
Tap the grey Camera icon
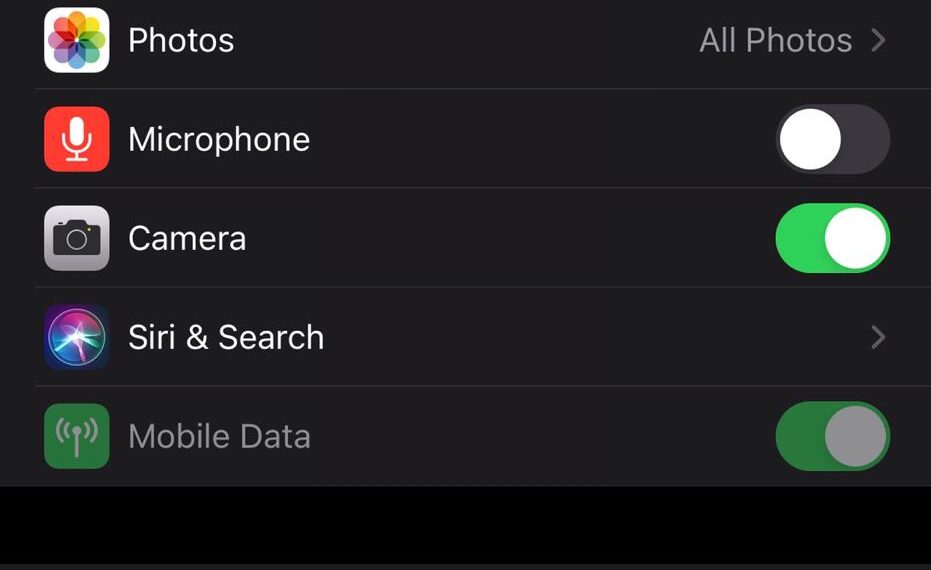tap(76, 238)
